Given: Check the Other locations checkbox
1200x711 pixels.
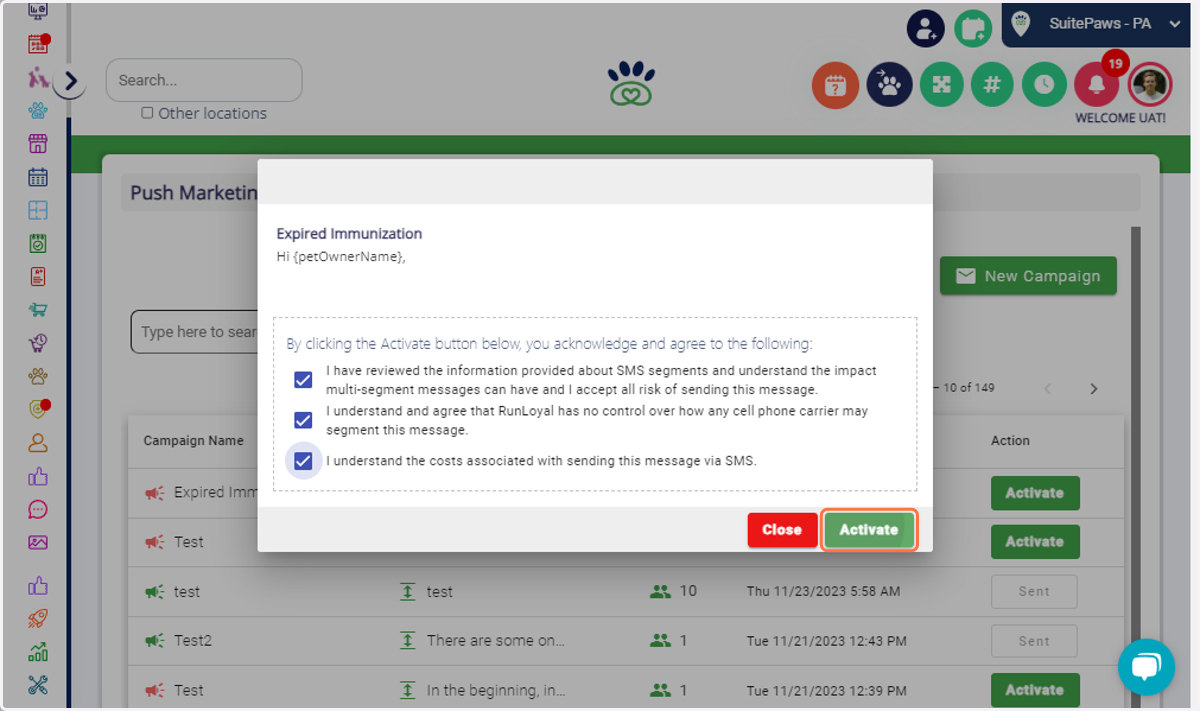Looking at the screenshot, I should click(x=147, y=113).
